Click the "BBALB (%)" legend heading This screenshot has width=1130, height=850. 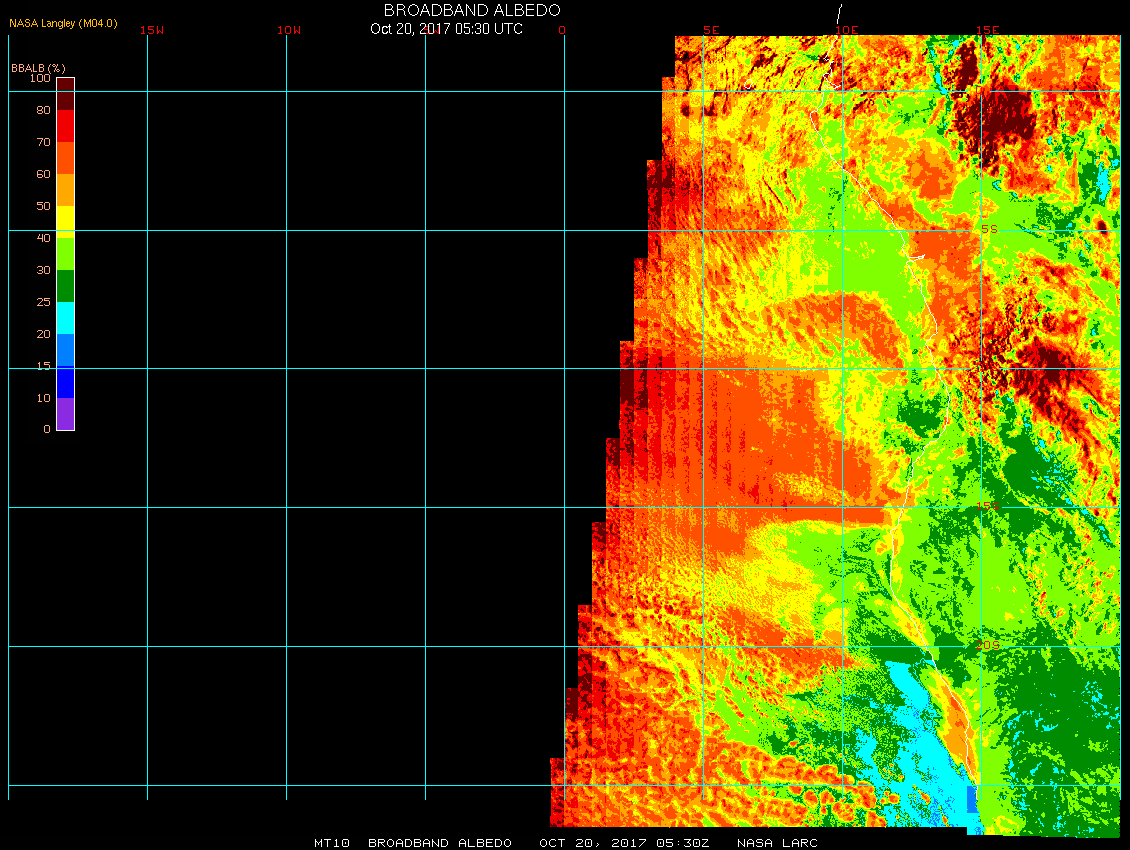coord(38,68)
